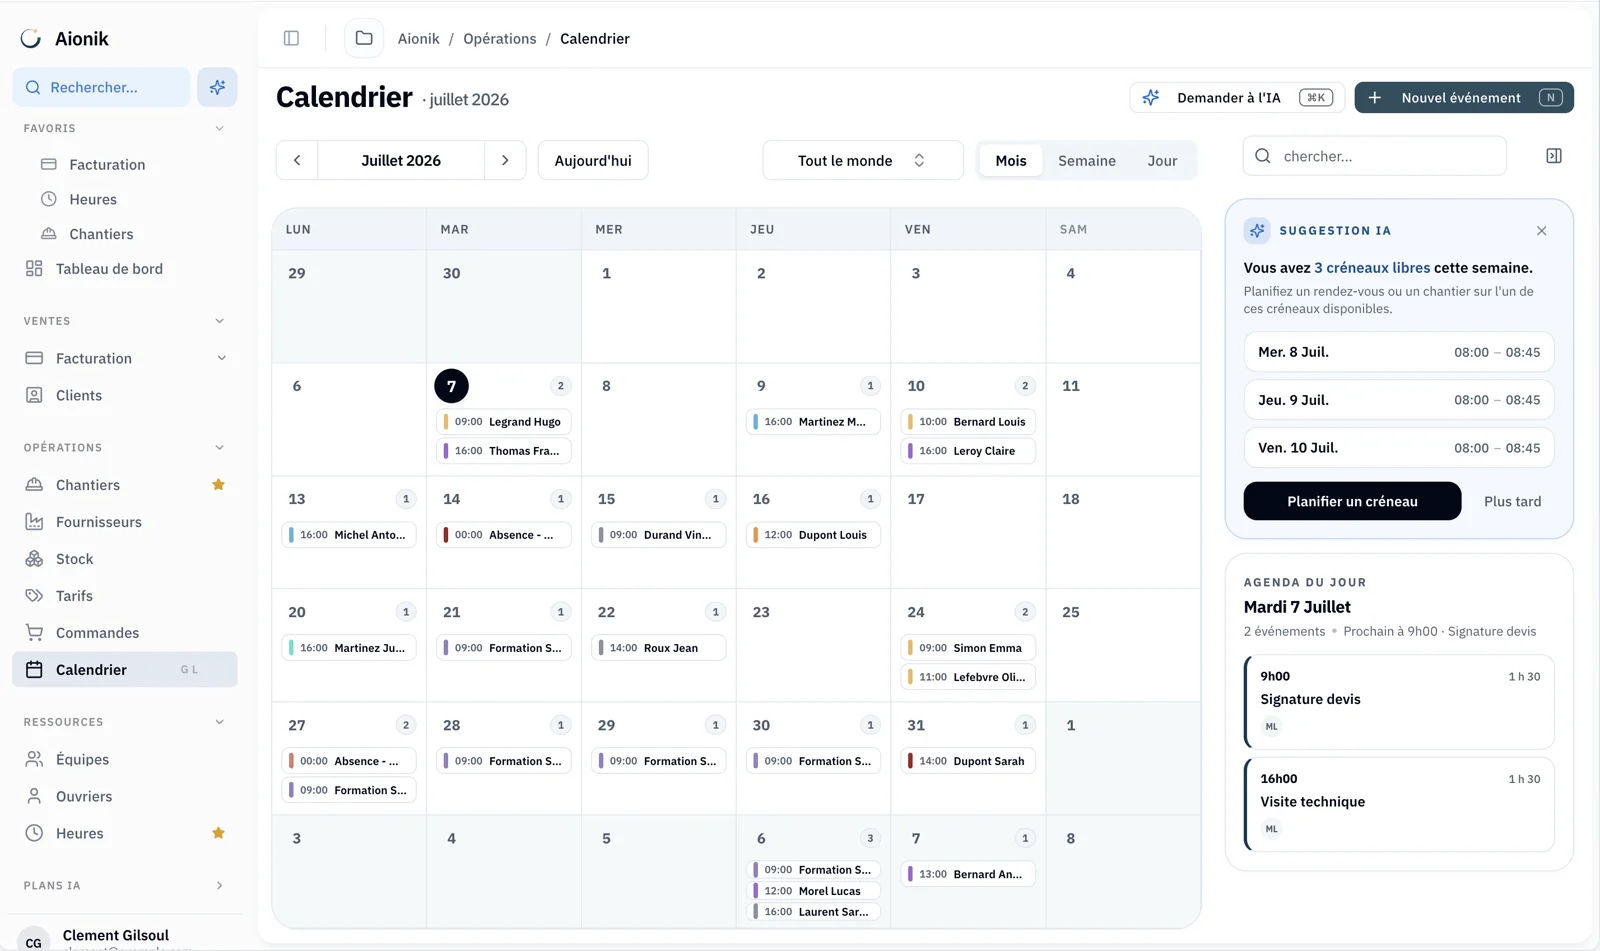Select the Jeu. 9 Juil. slot
Viewport: 1600px width, 951px height.
[1399, 400]
